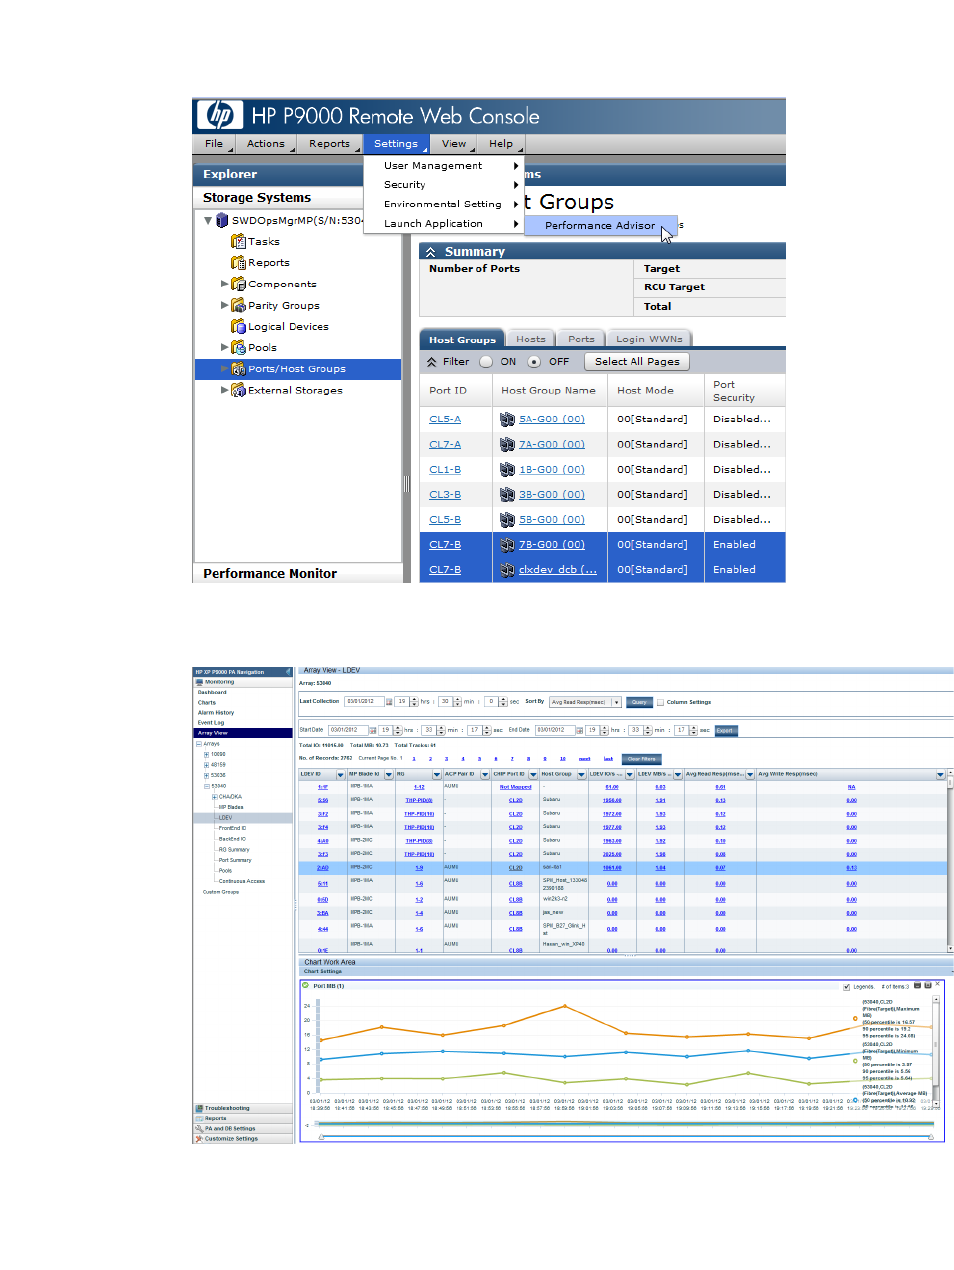
Task: Collapse the Summary section
Action: (x=431, y=252)
